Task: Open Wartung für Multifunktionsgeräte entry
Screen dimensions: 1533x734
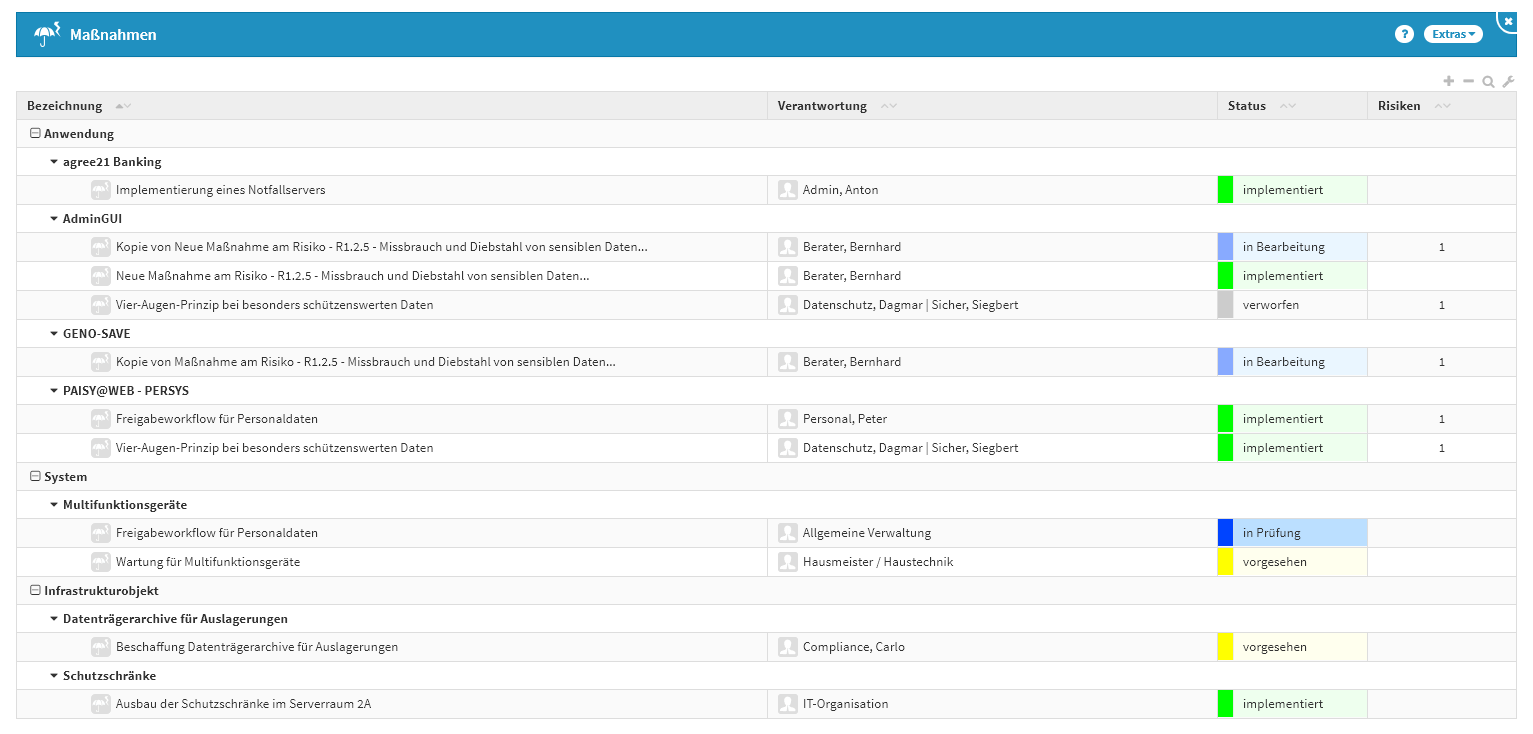Action: click(x=208, y=562)
